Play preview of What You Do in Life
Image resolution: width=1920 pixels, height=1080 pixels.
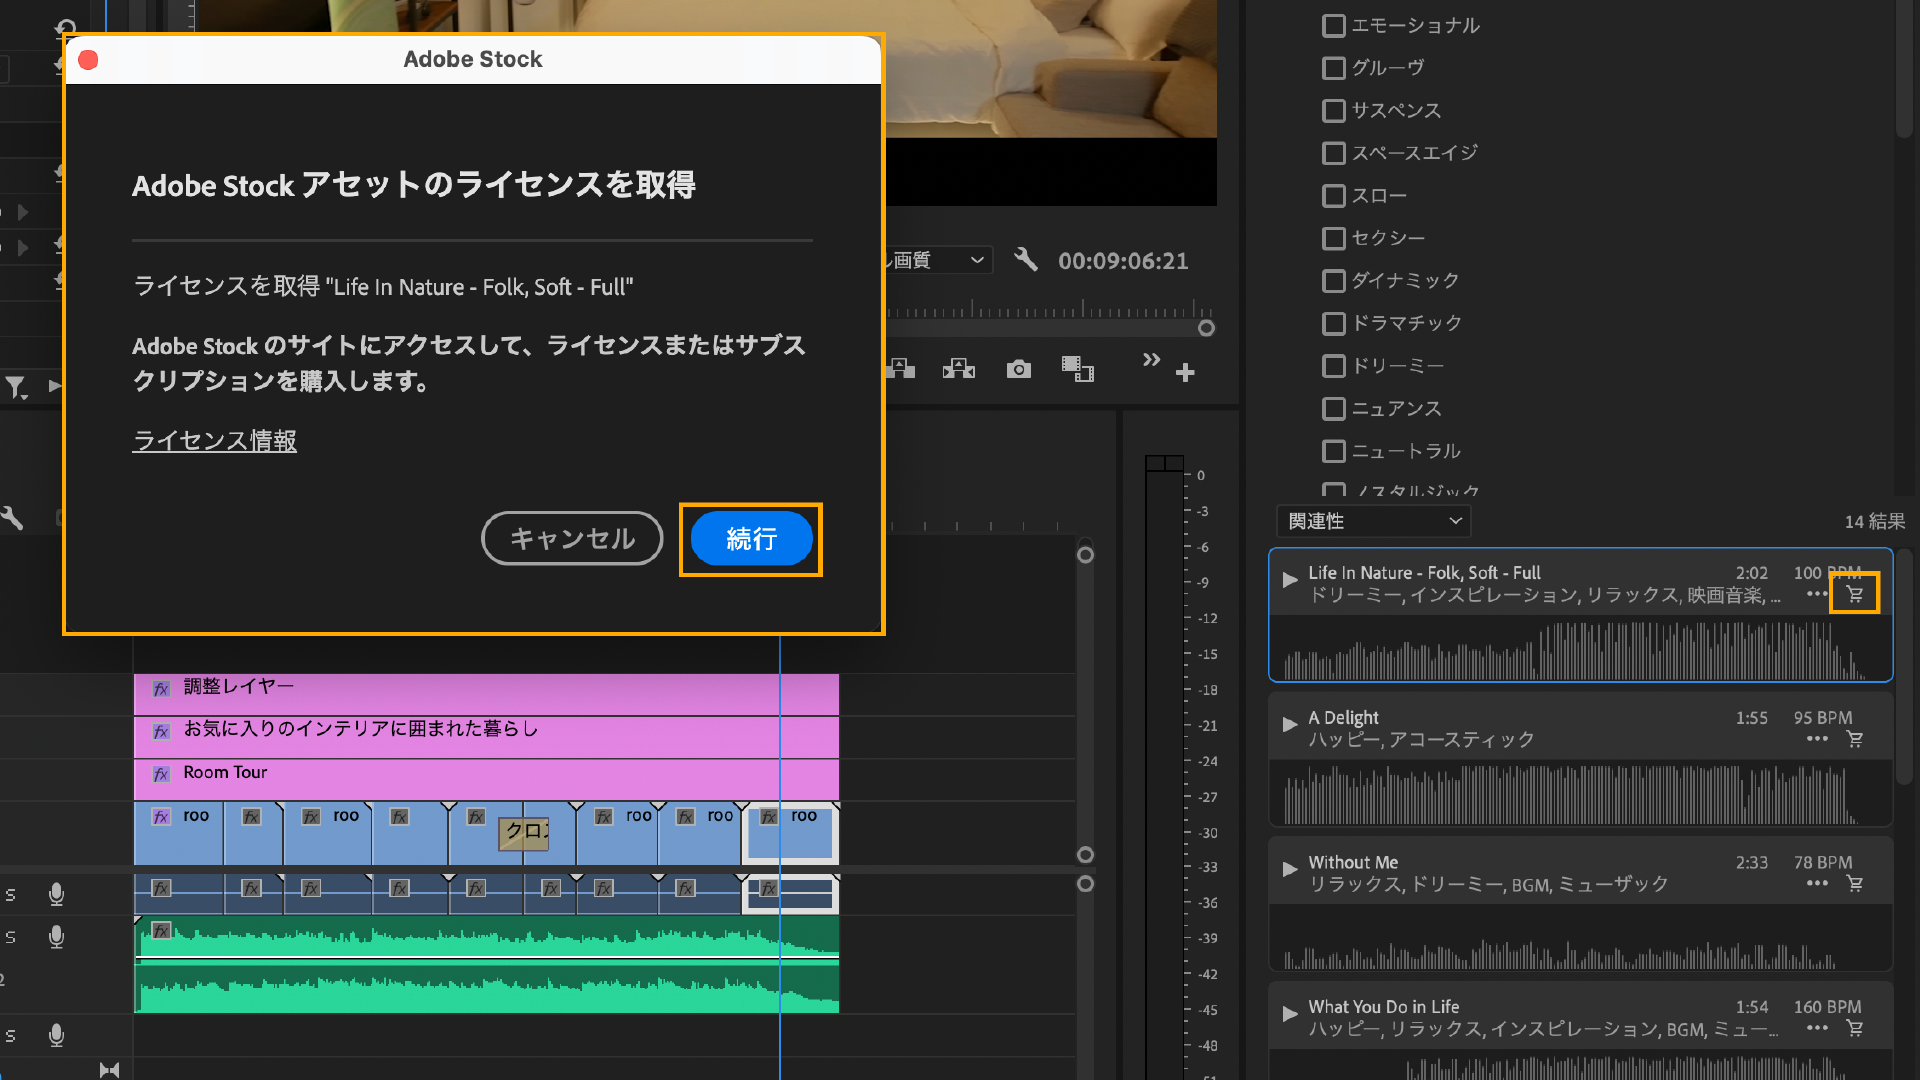pos(1289,1014)
